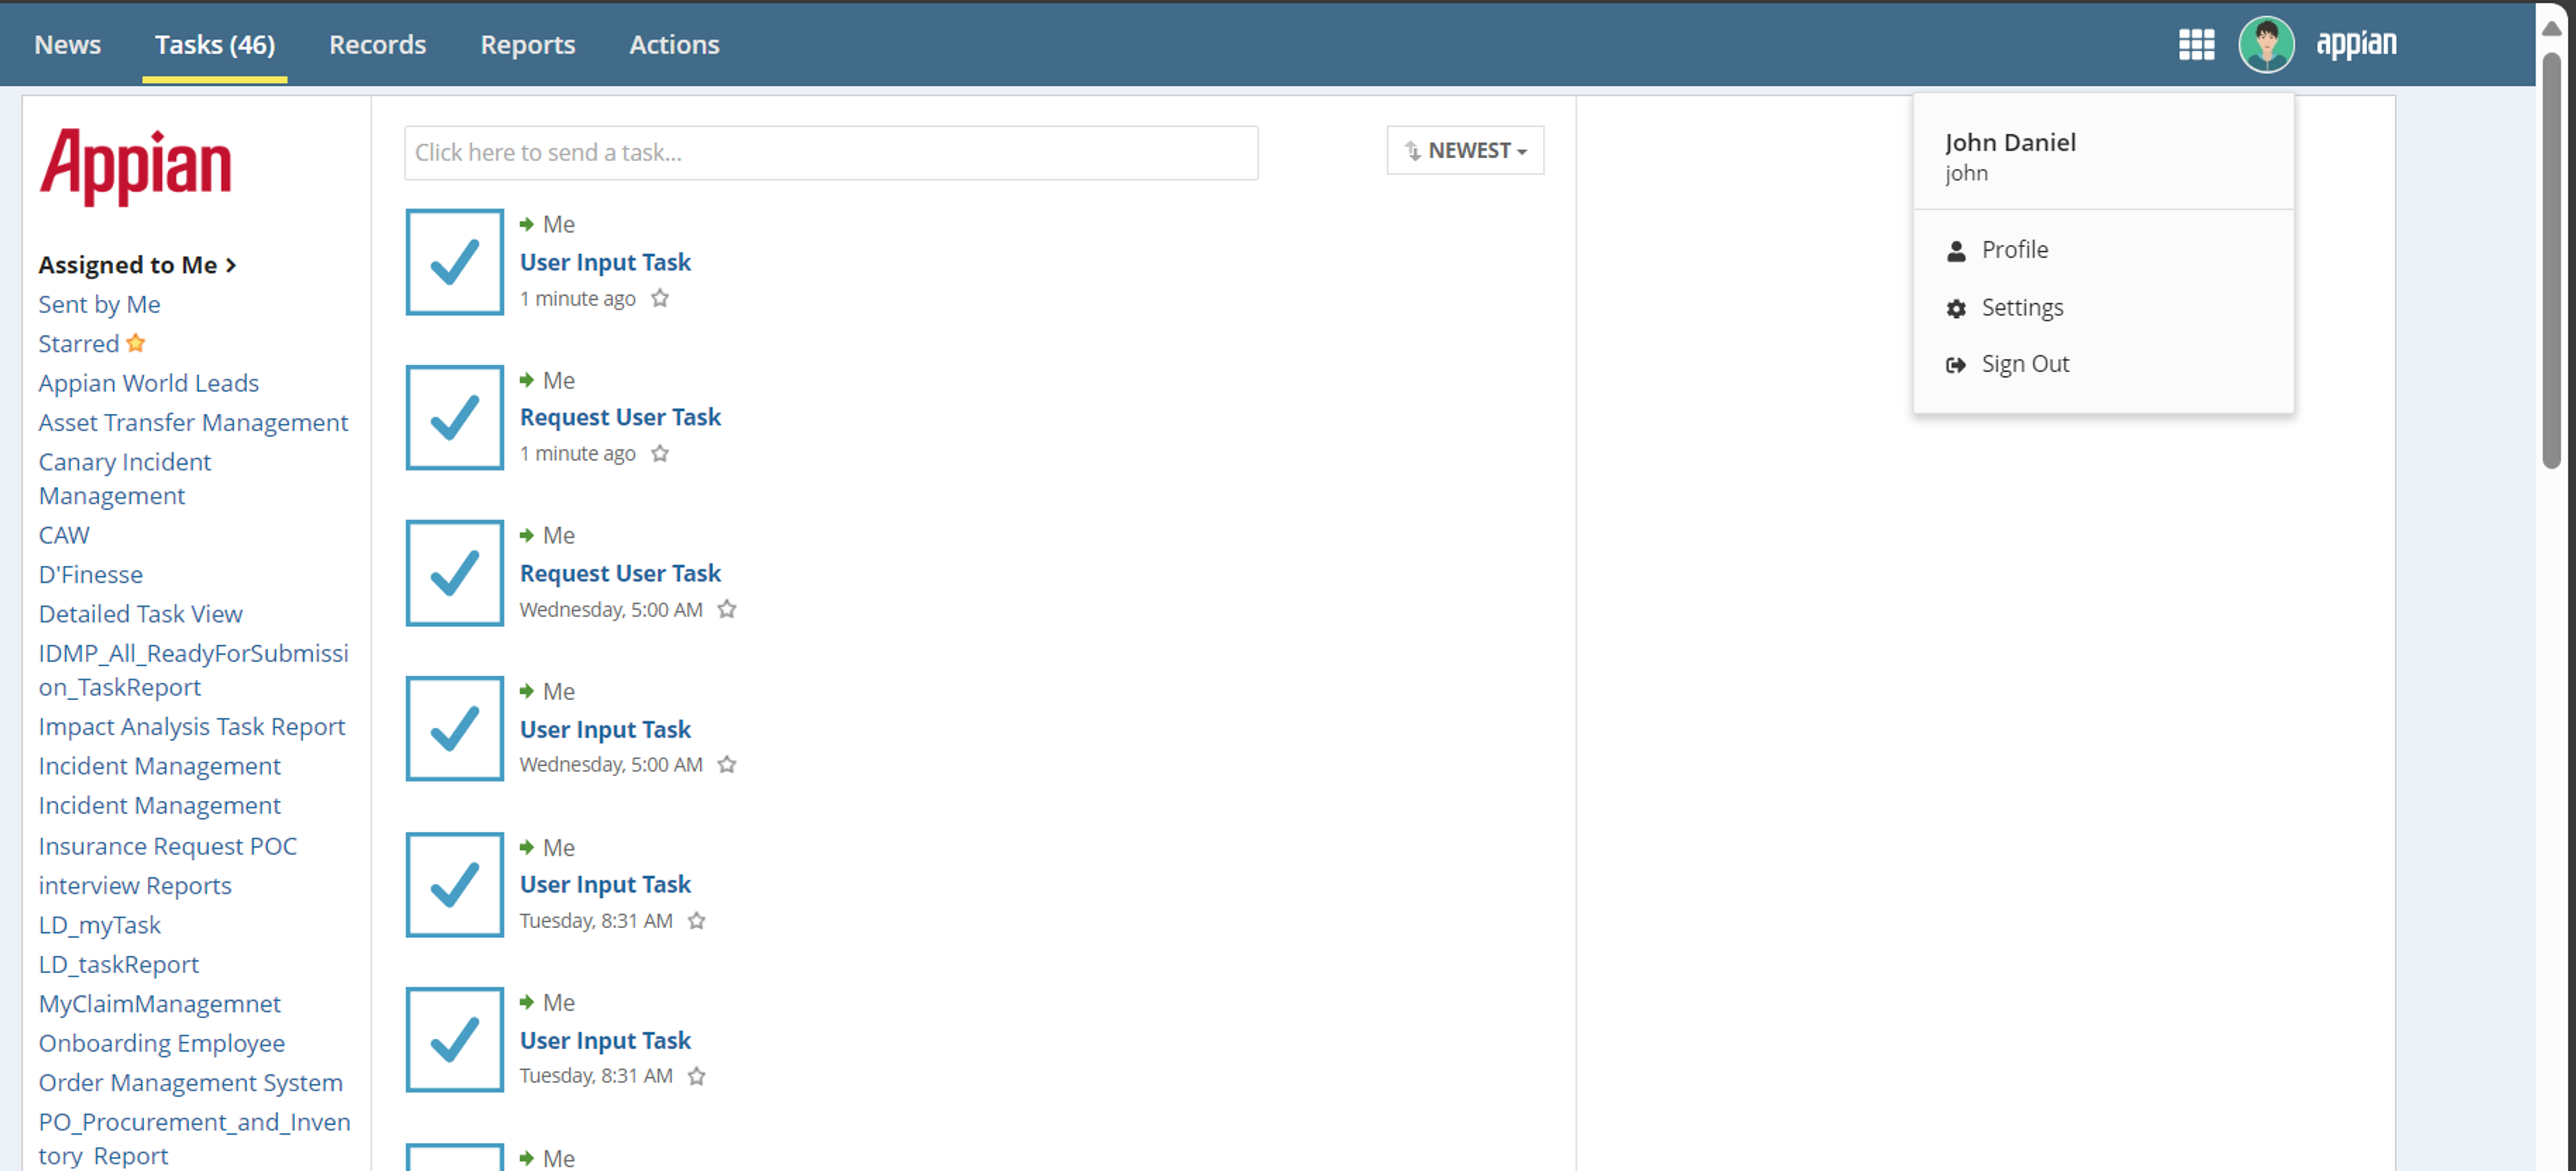Open Wednesday User Input Task link
The width and height of the screenshot is (2576, 1171).
605,729
